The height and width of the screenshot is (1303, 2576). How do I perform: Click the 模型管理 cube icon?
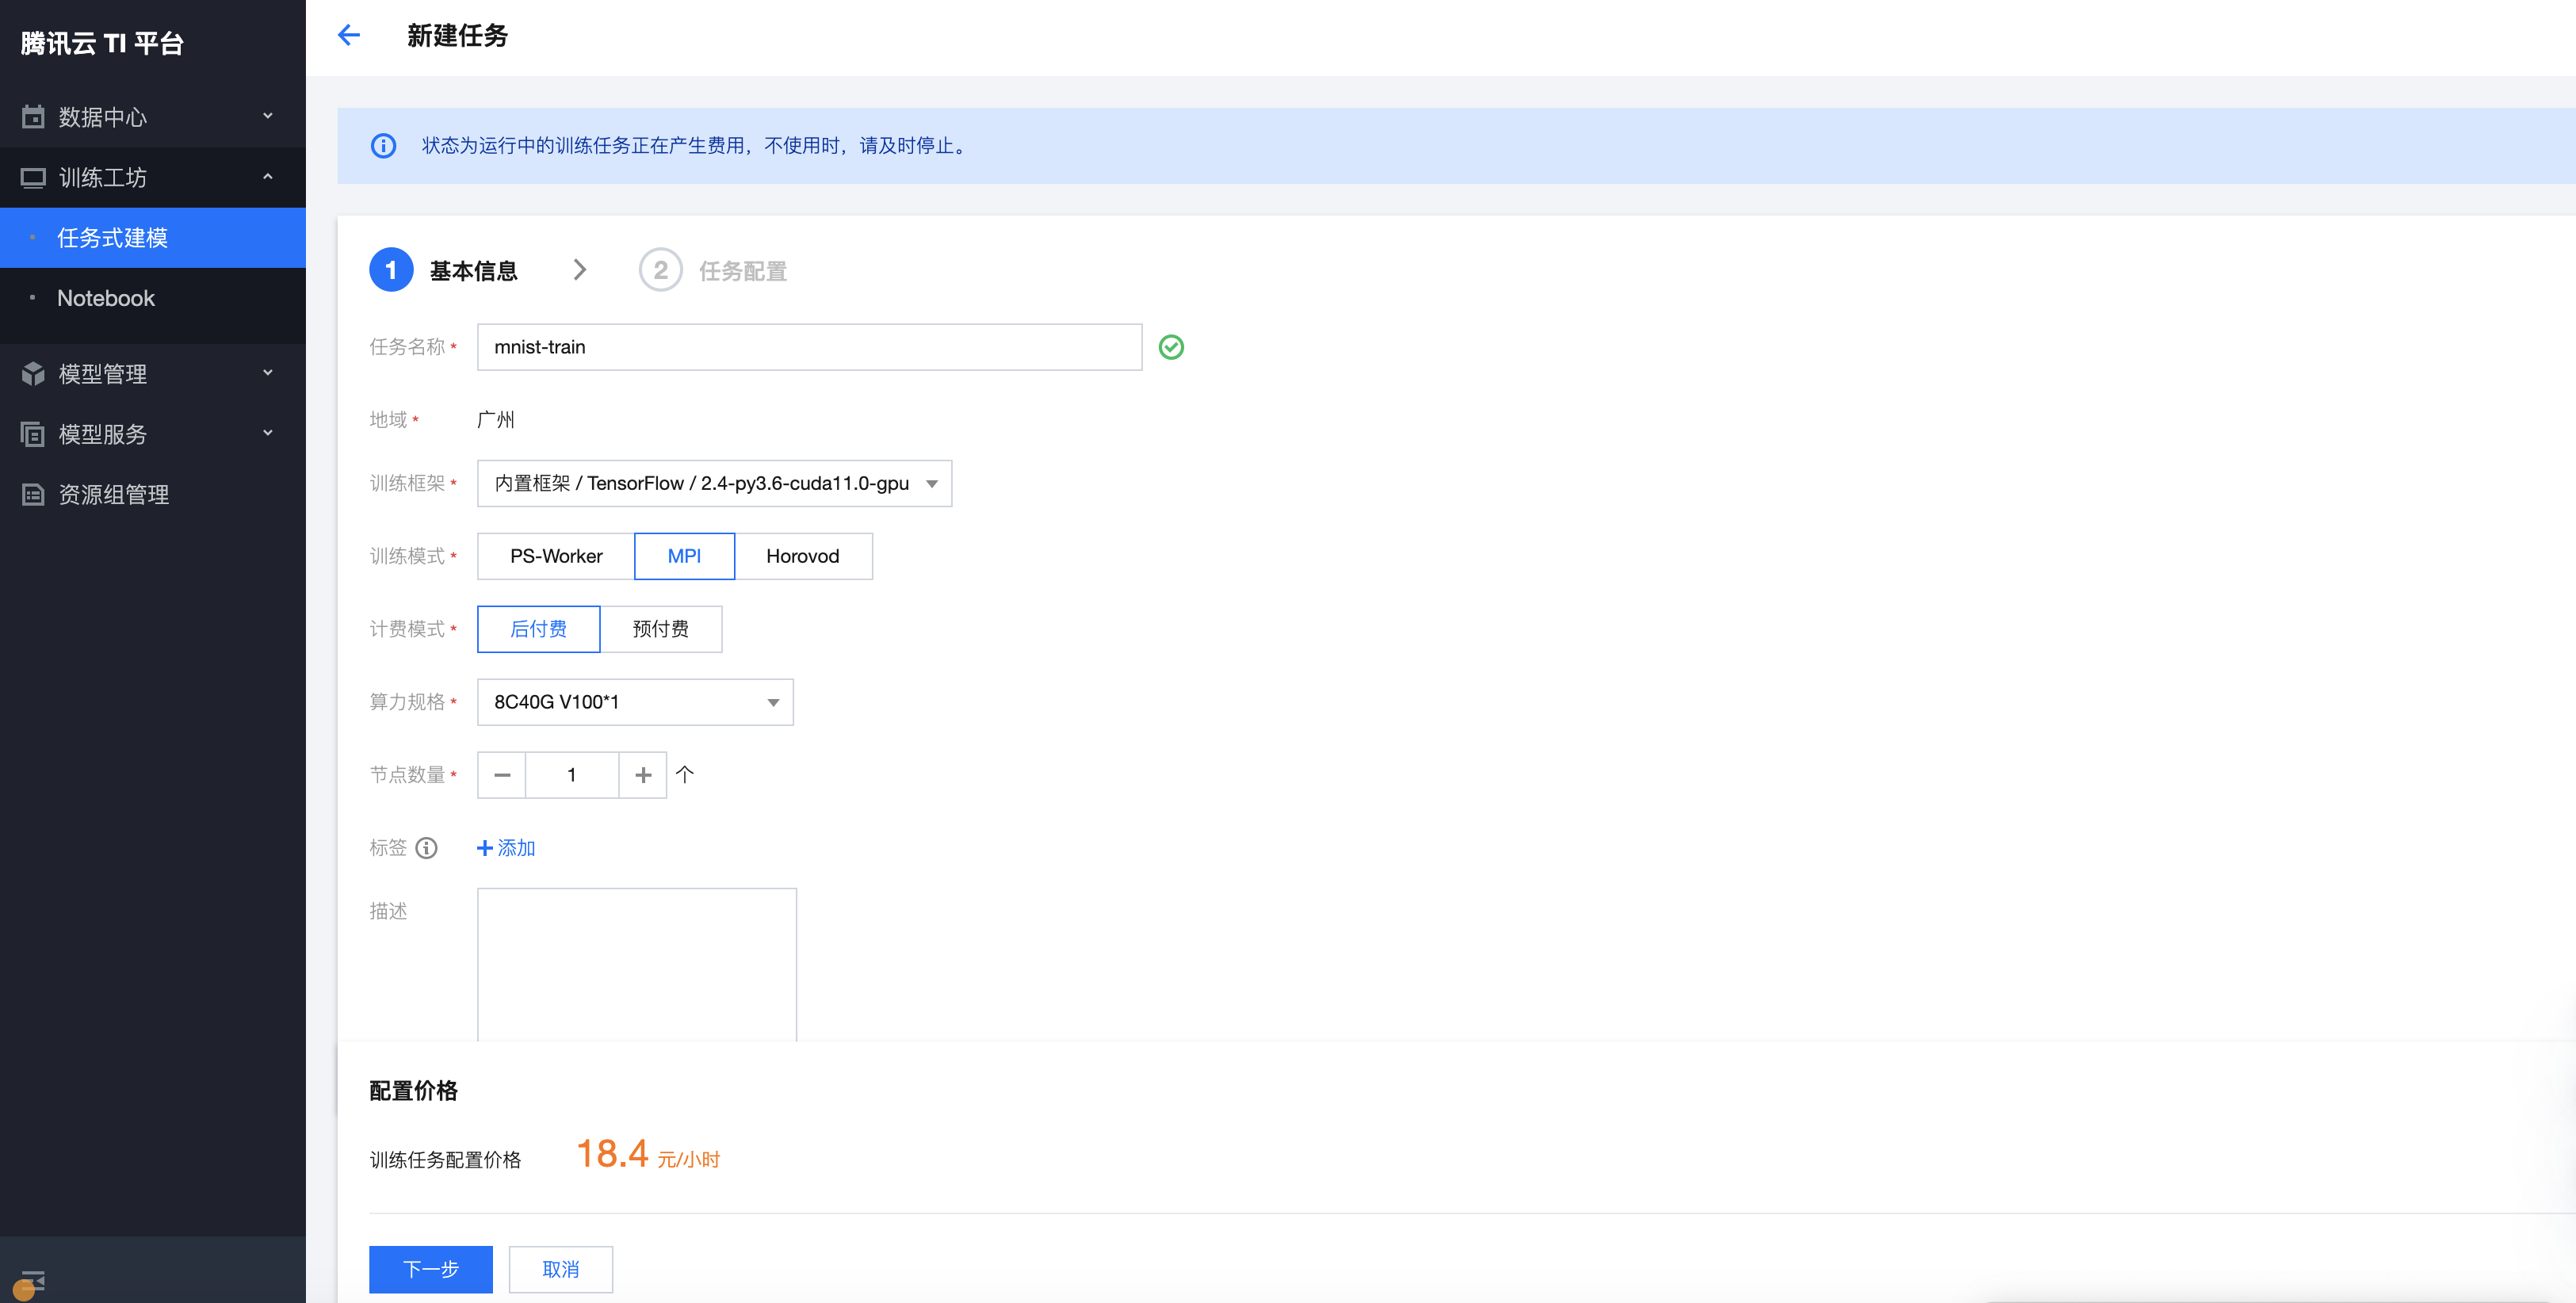click(x=33, y=374)
